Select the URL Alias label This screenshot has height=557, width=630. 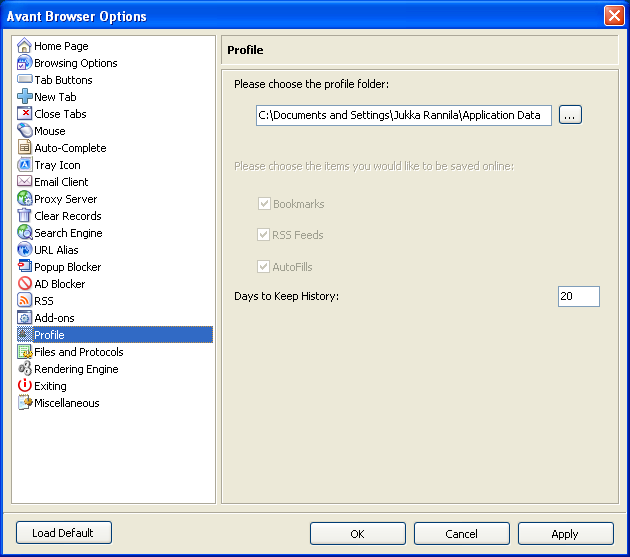click(56, 250)
